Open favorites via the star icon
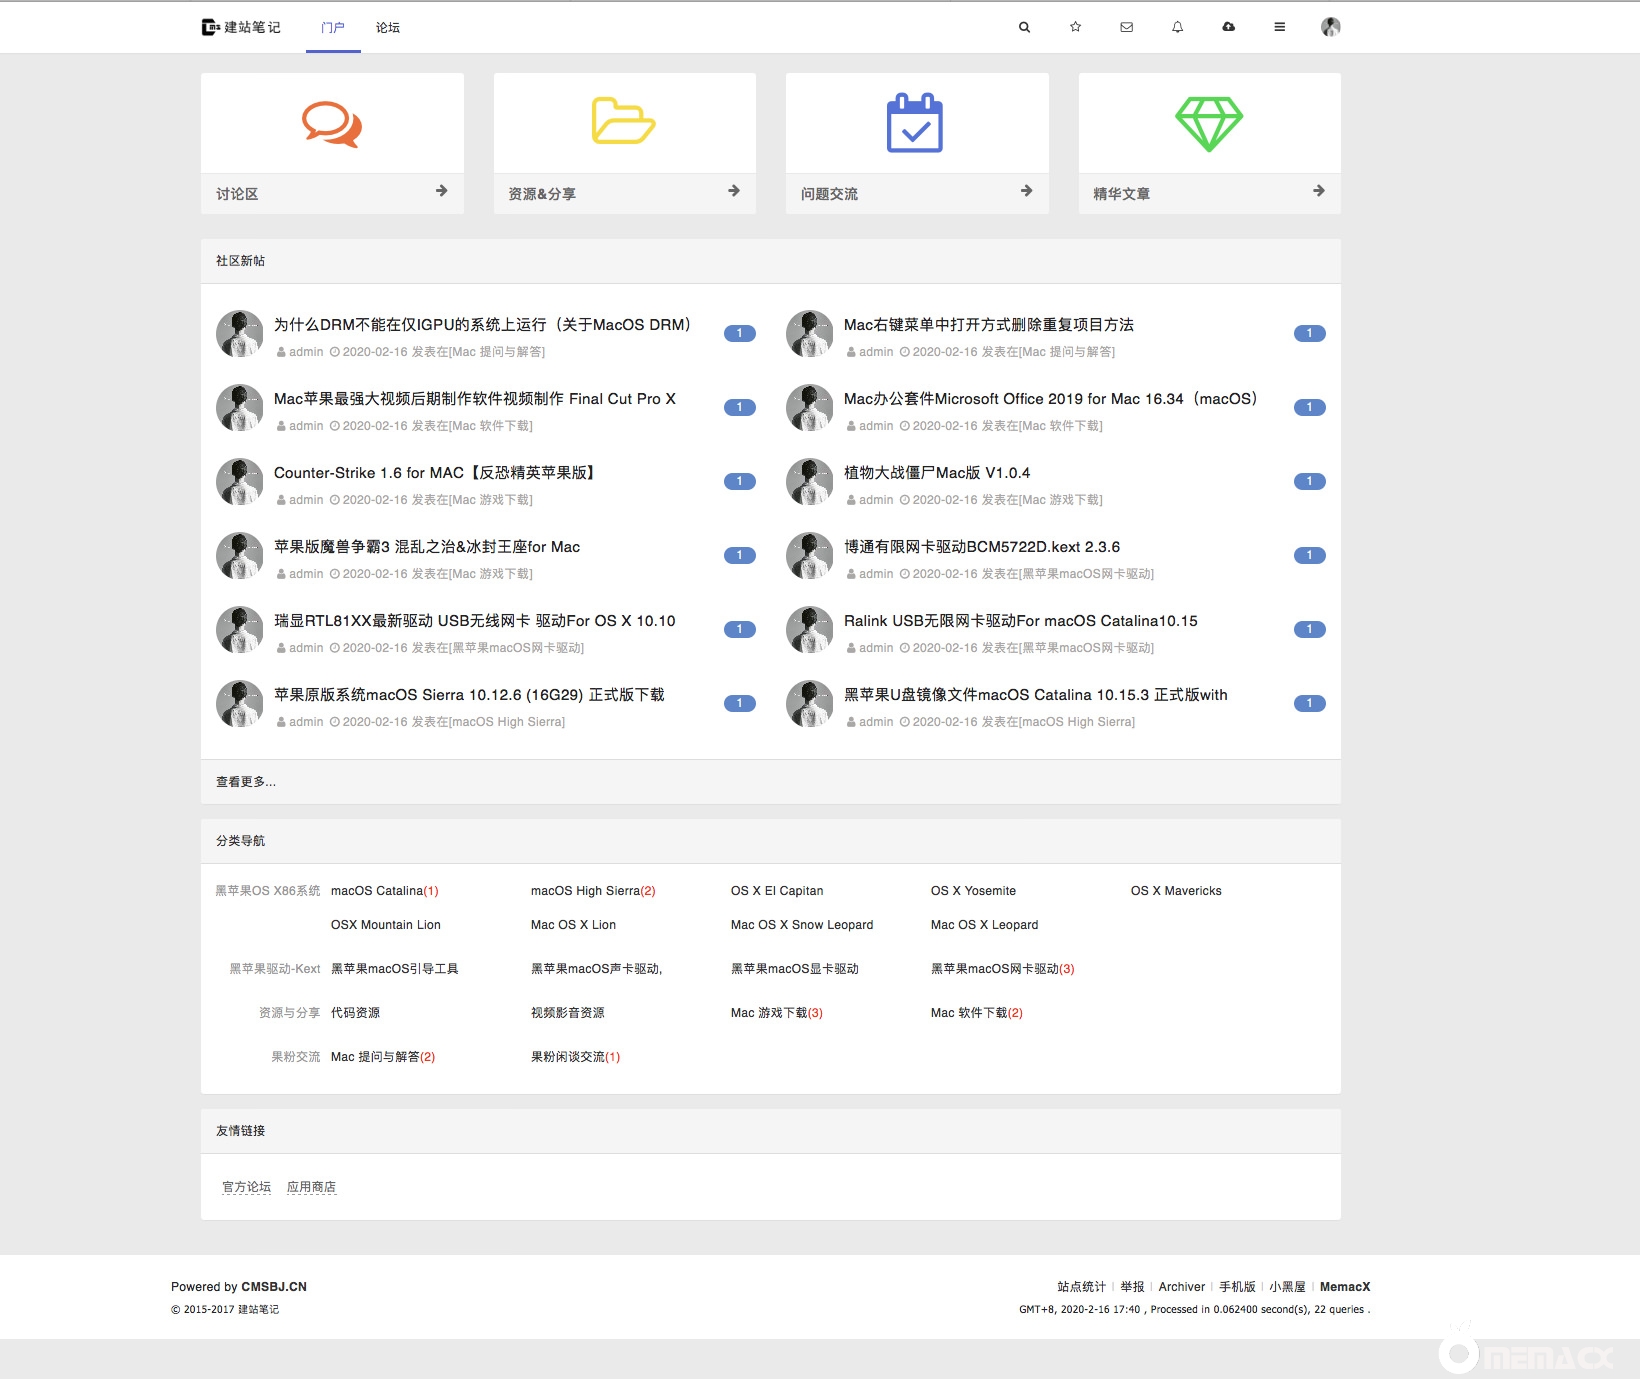Image resolution: width=1640 pixels, height=1379 pixels. (x=1075, y=27)
